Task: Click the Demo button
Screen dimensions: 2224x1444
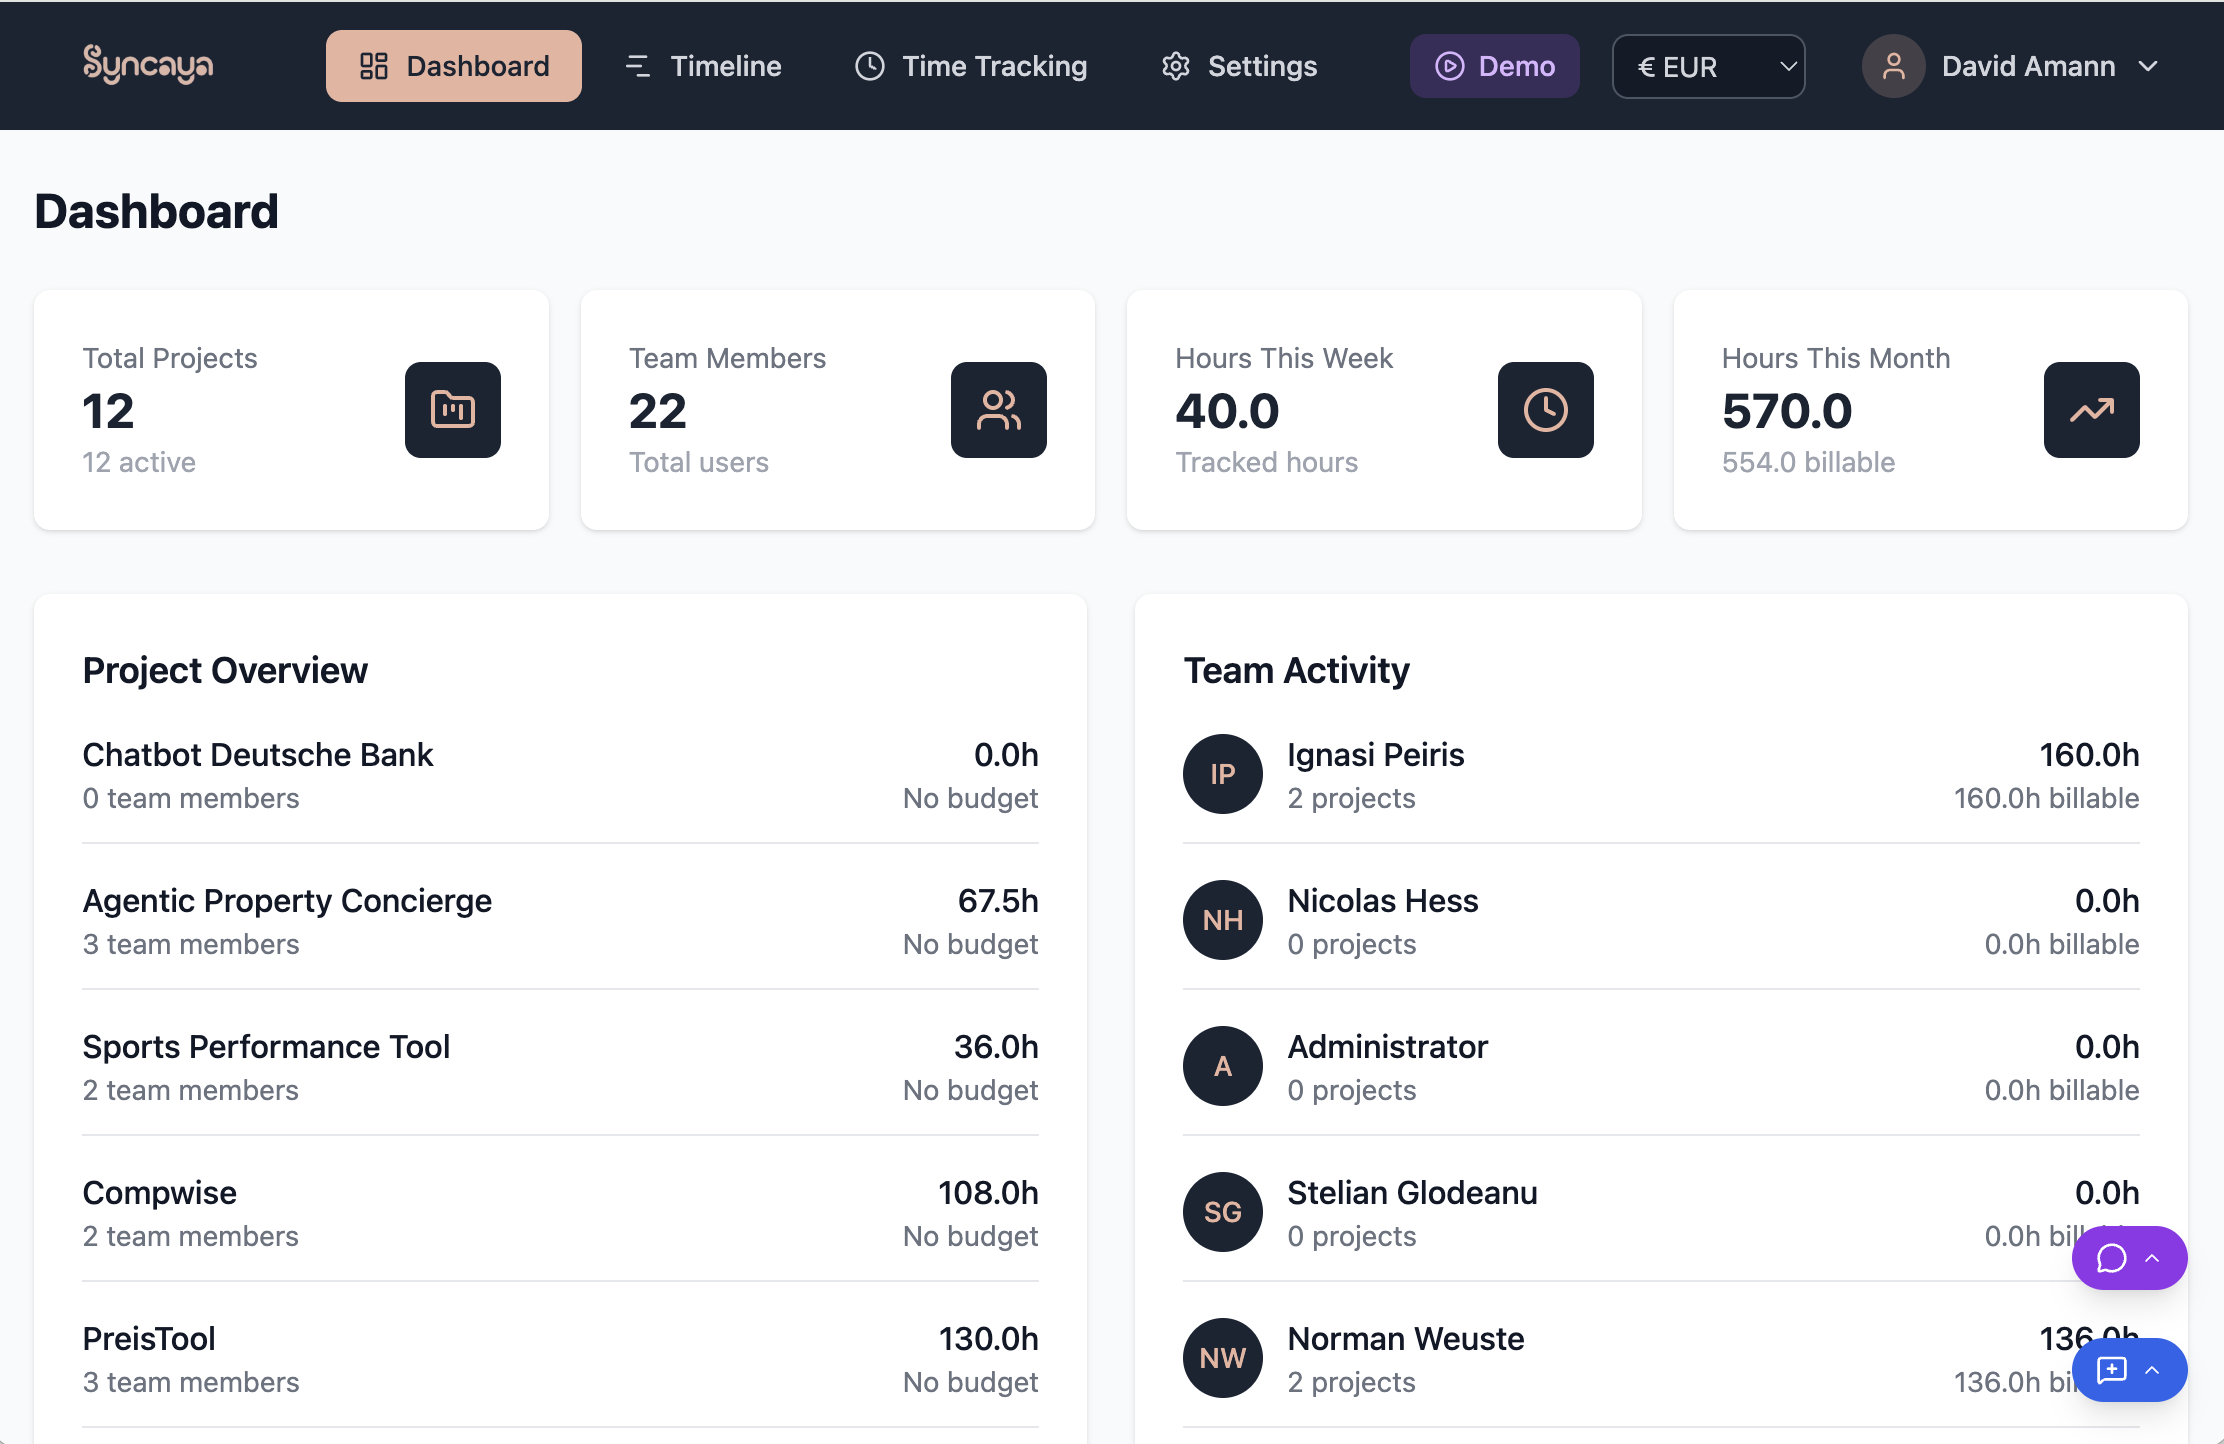Action: coord(1494,66)
